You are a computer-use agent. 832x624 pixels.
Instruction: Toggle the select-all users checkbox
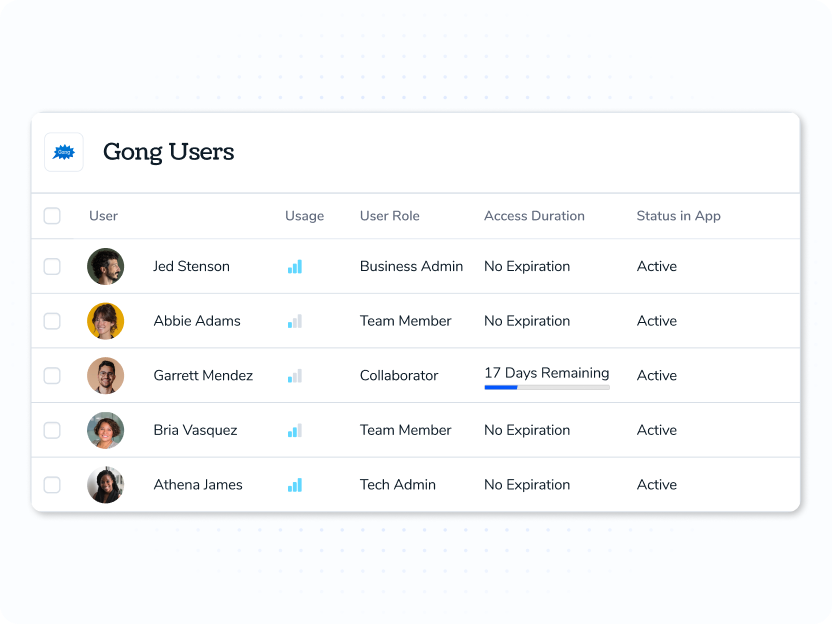pyautogui.click(x=52, y=216)
